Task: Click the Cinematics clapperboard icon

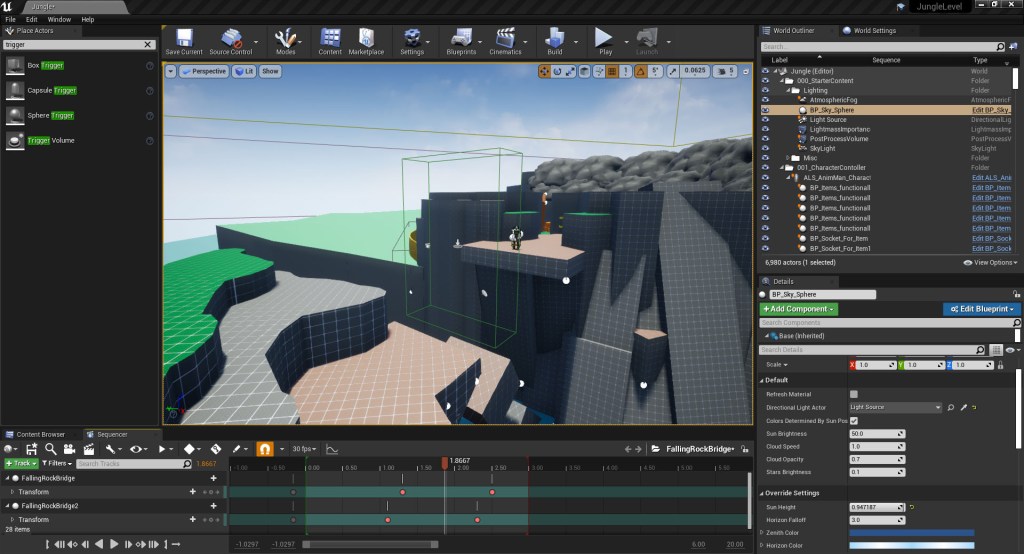Action: tap(506, 38)
